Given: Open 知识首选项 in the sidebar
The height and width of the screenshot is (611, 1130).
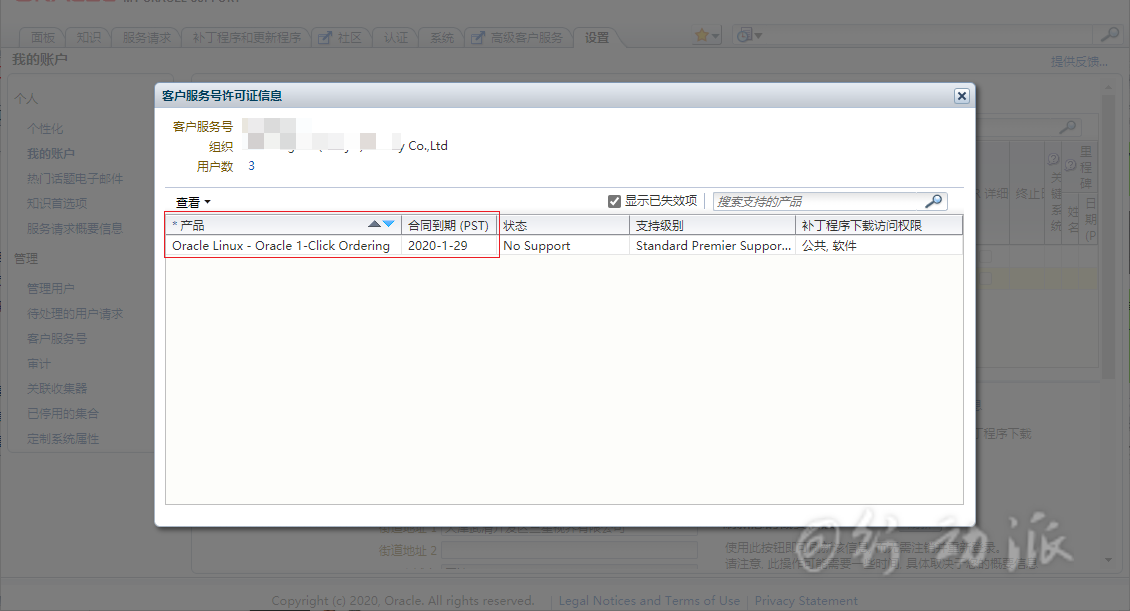Looking at the screenshot, I should click(x=57, y=204).
